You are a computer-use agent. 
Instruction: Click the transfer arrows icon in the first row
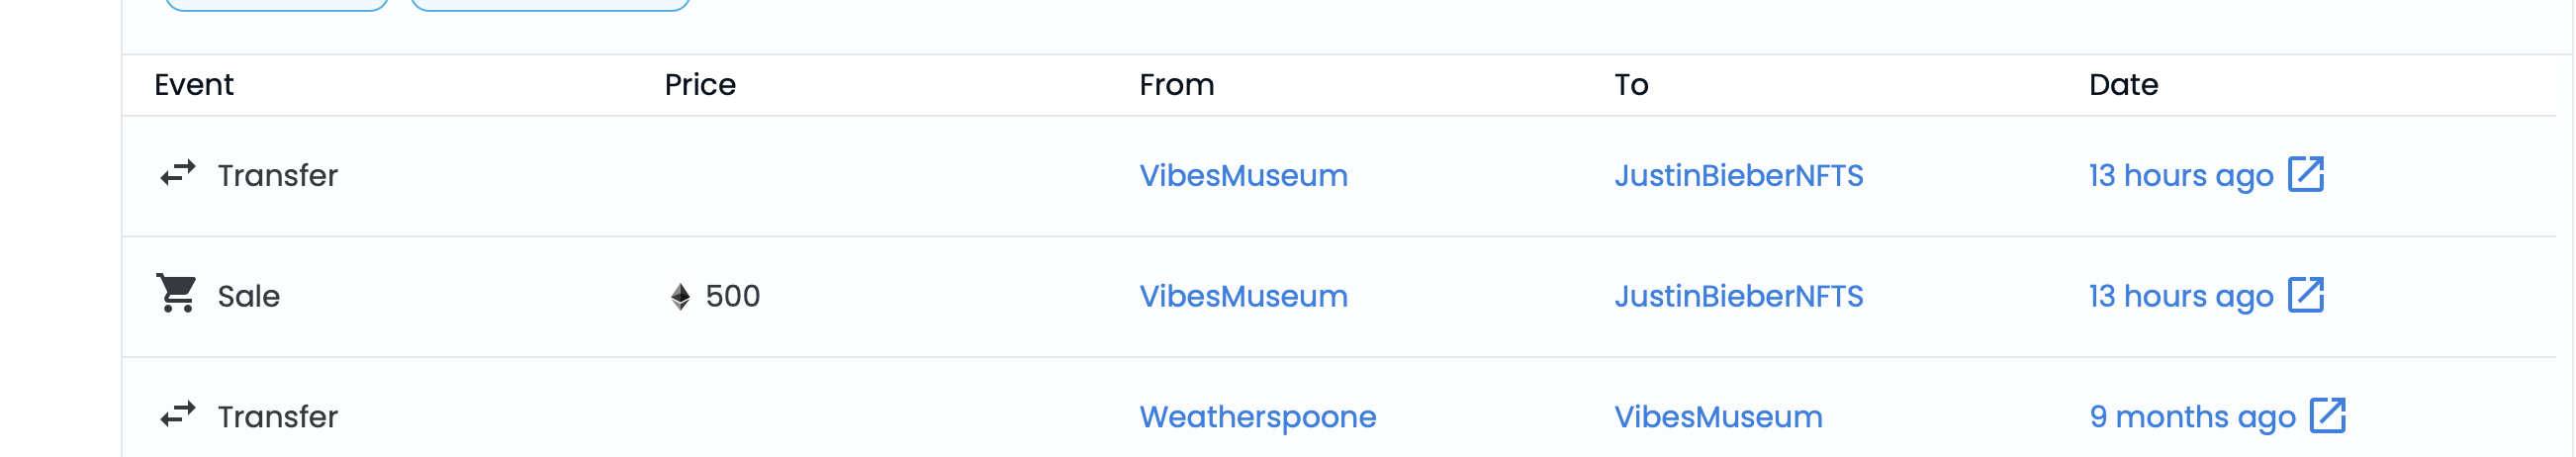point(178,174)
